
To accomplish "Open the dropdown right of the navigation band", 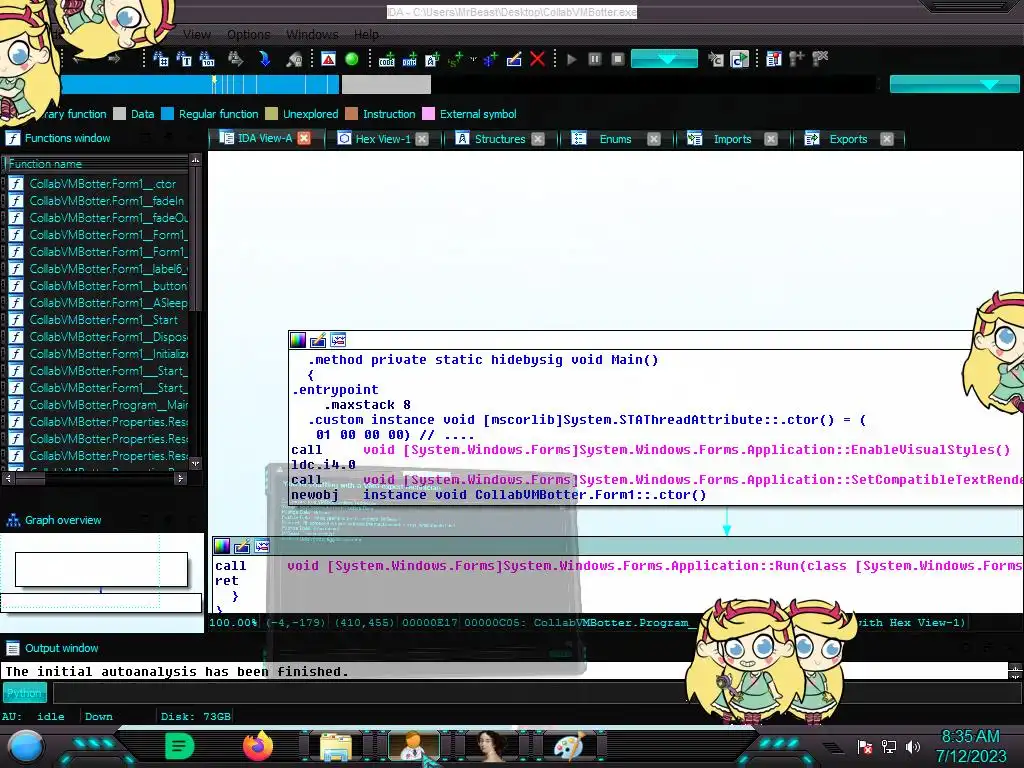I will [x=954, y=84].
